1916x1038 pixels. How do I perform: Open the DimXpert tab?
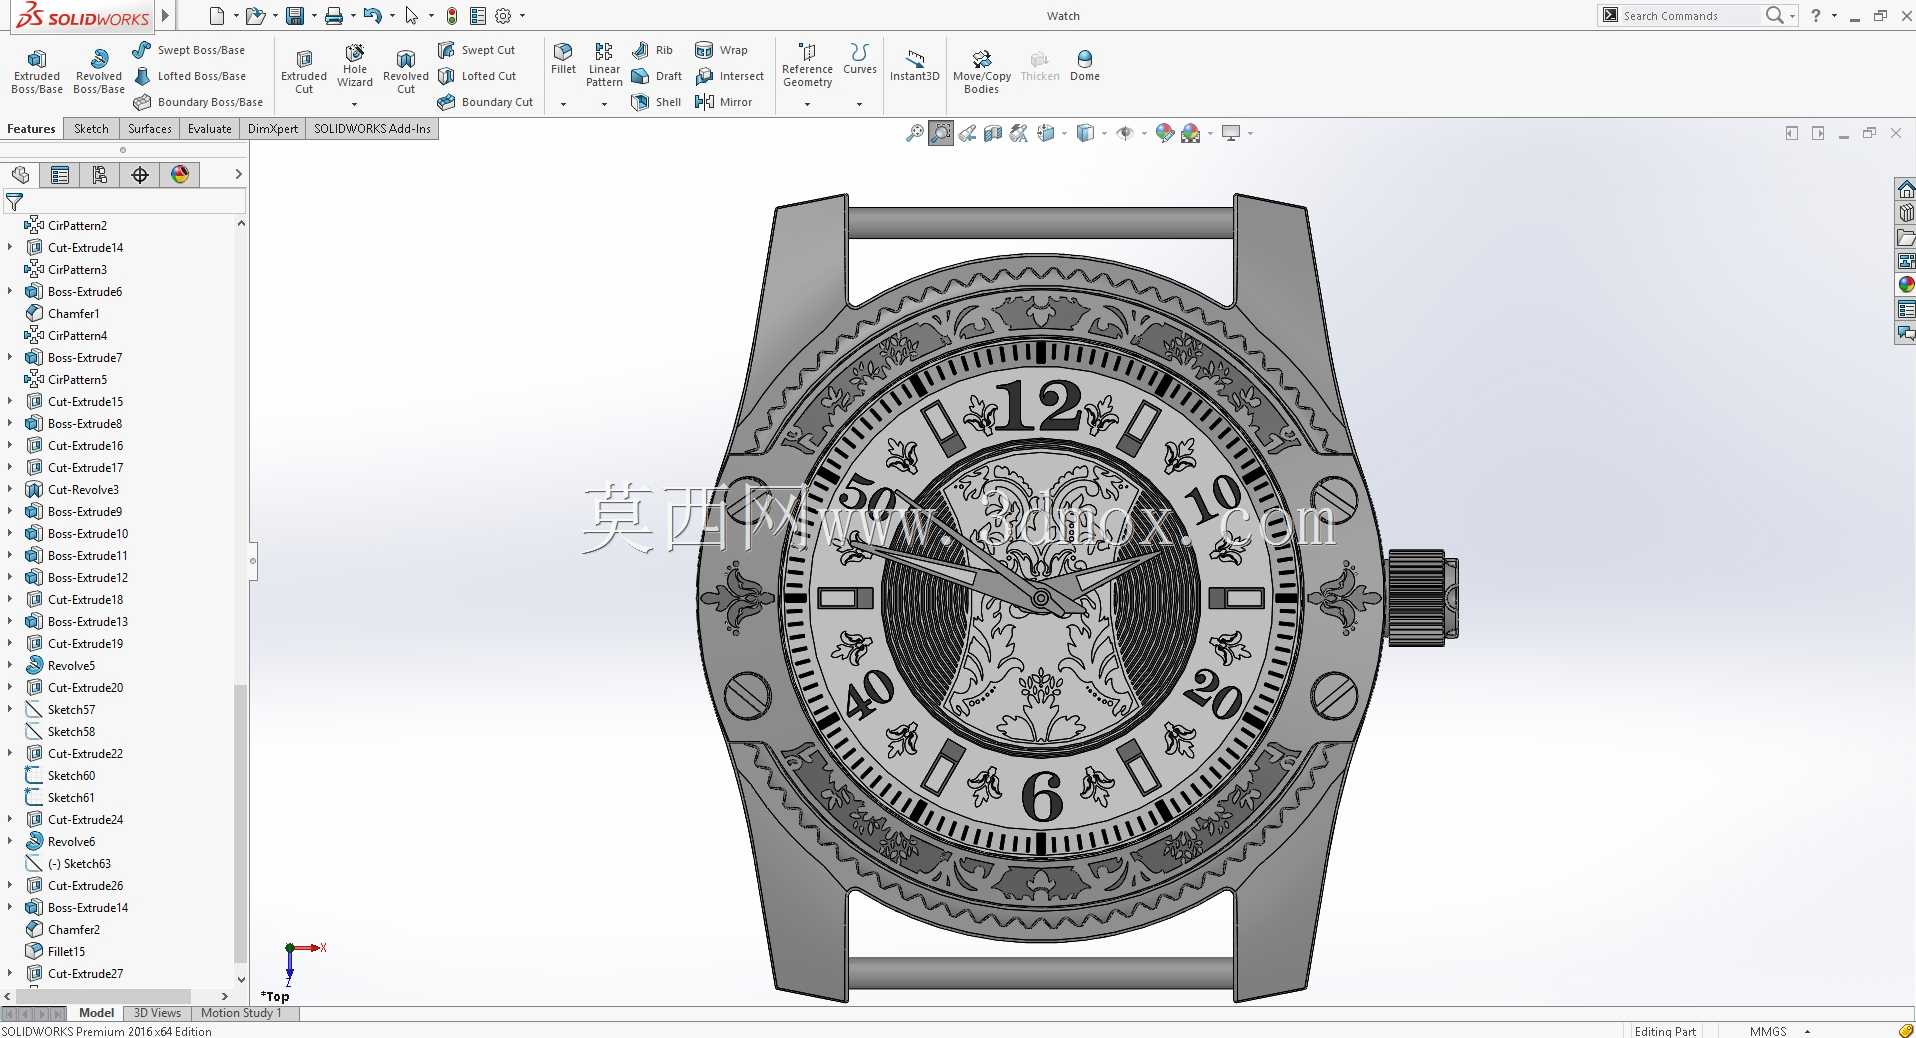pyautogui.click(x=273, y=129)
